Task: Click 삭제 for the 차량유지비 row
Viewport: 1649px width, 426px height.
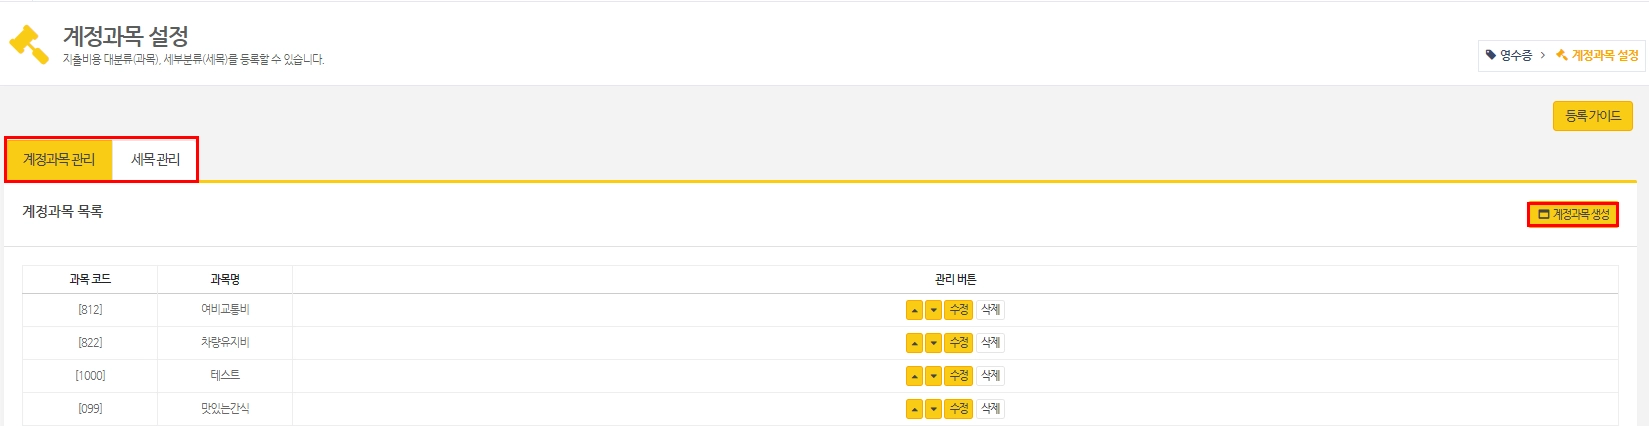Action: 990,343
